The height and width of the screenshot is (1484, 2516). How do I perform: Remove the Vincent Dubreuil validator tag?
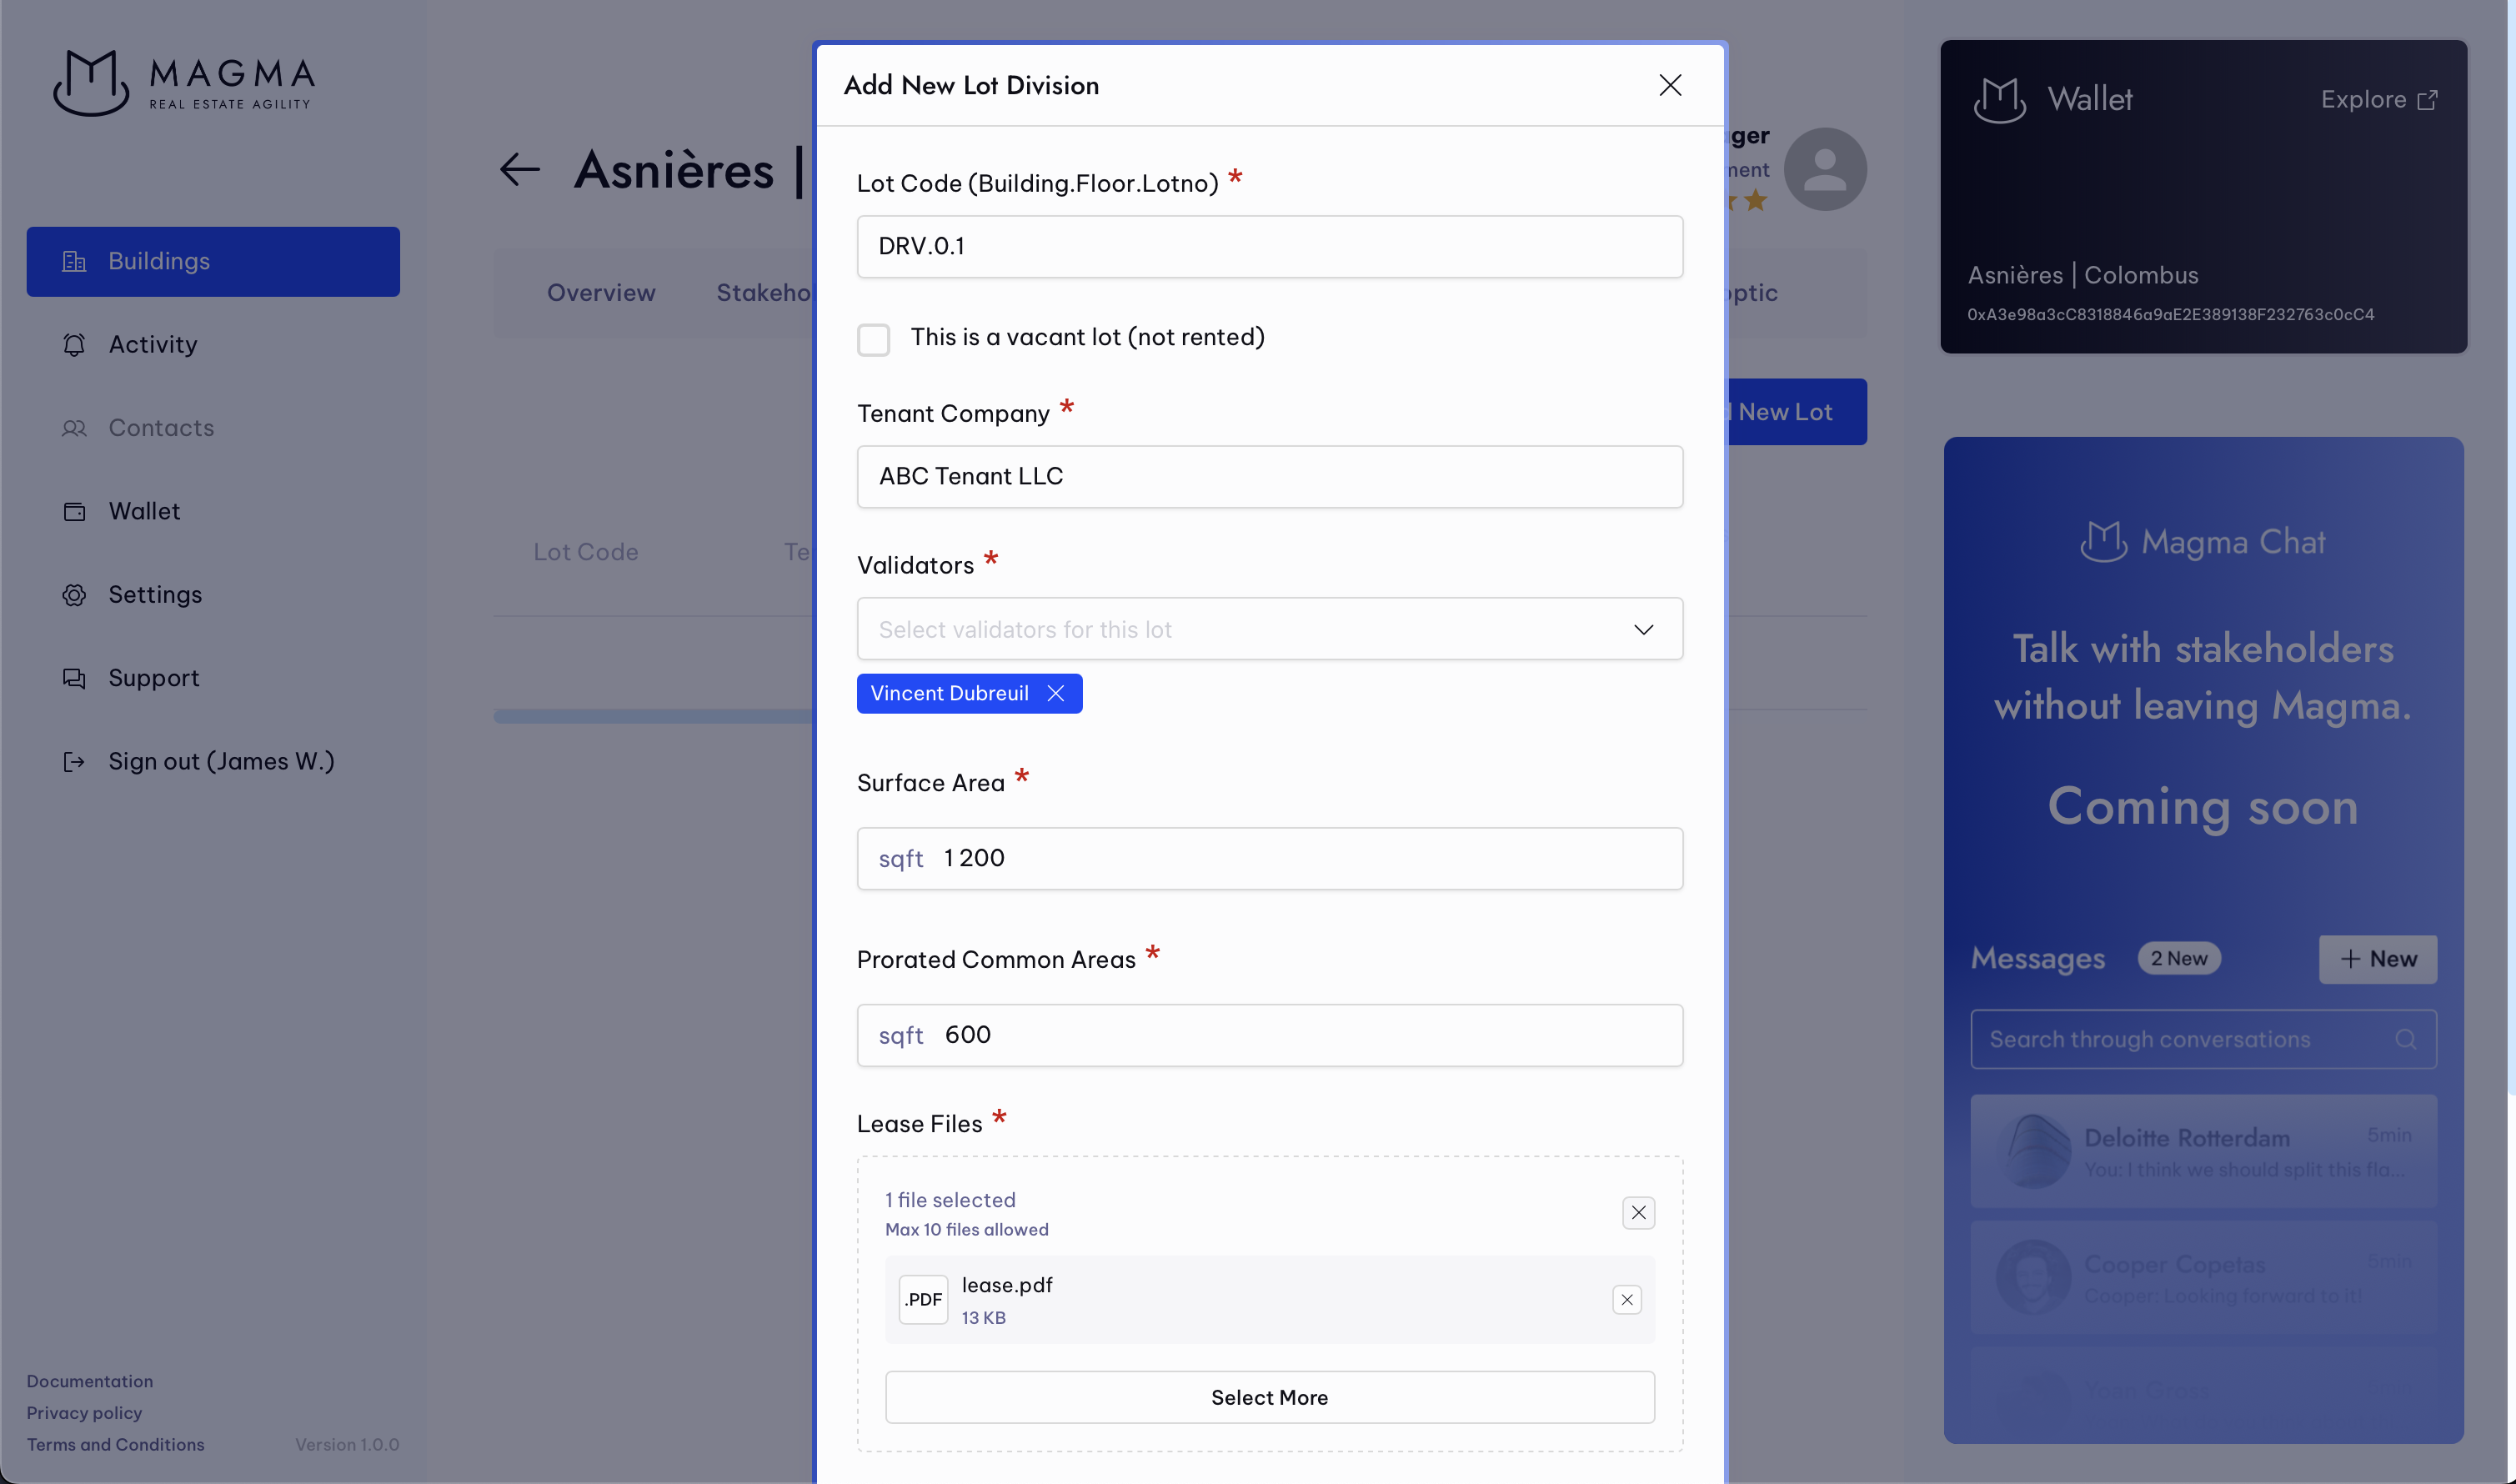tap(1056, 693)
